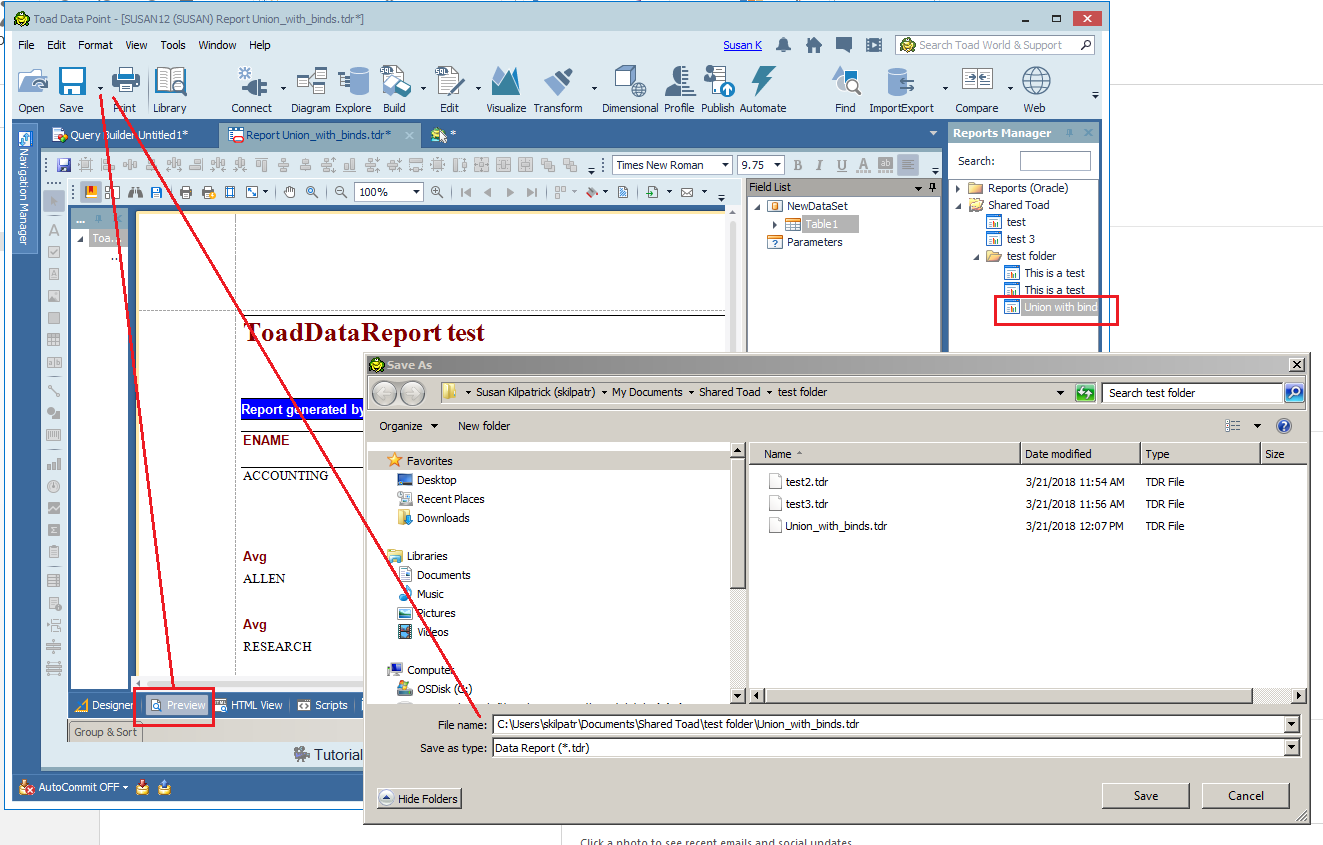Click the Profile tool icon
The image size is (1323, 845).
point(679,90)
